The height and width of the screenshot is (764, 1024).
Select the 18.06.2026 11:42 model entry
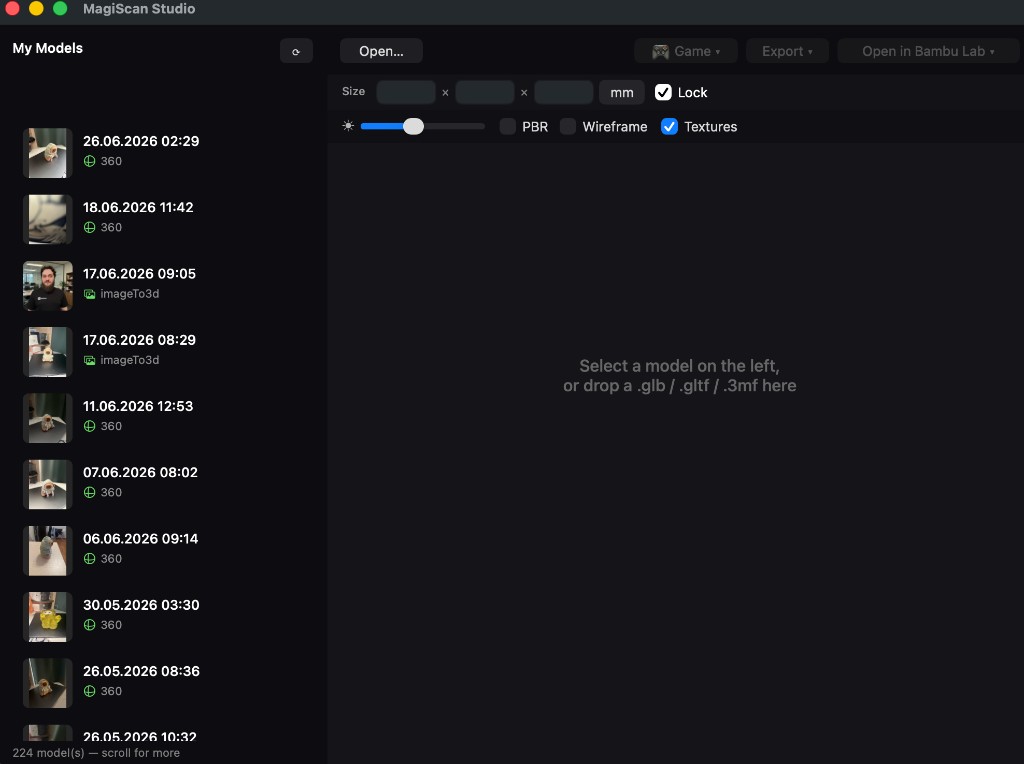[165, 219]
